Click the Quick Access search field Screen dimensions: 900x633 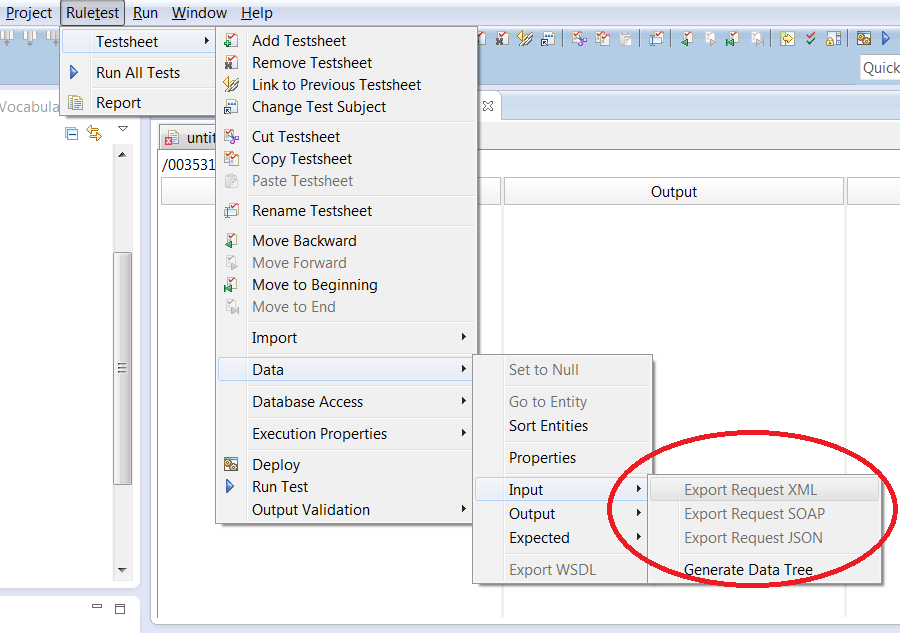pyautogui.click(x=880, y=68)
